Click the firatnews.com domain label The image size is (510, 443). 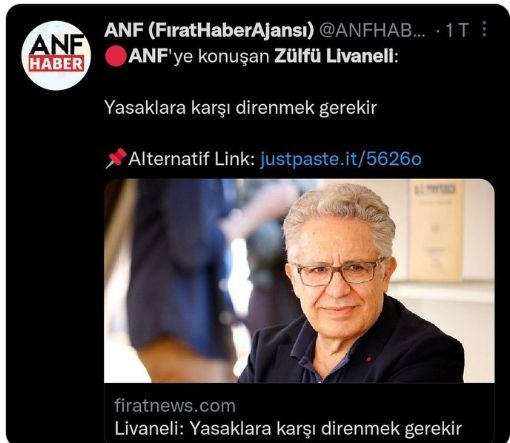pos(175,406)
